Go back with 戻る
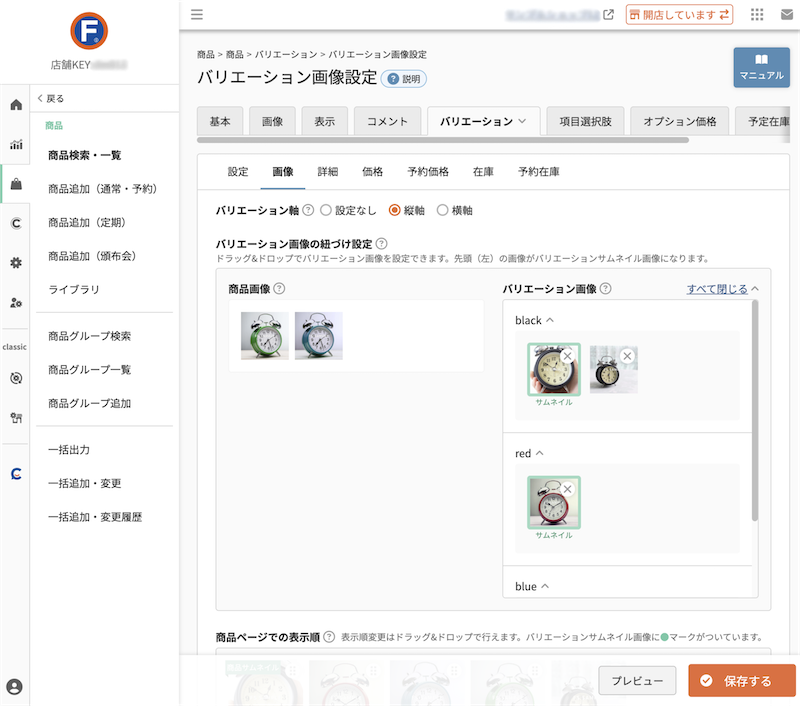 [51, 98]
